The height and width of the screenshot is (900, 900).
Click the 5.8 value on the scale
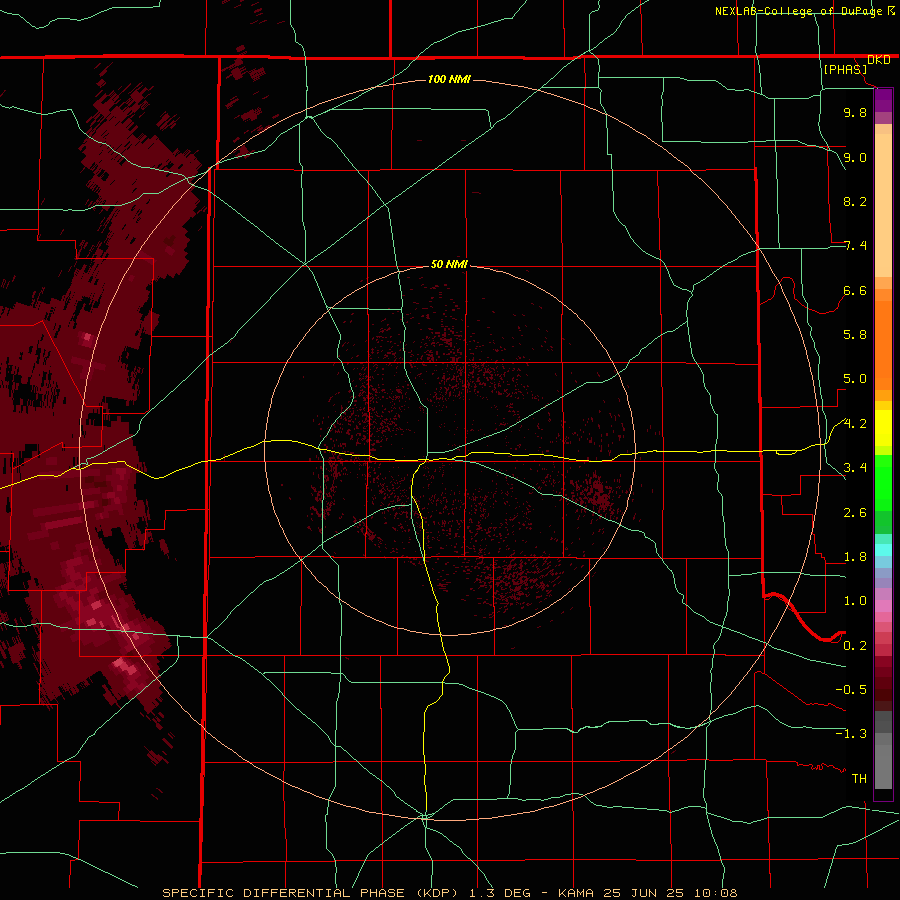pyautogui.click(x=855, y=335)
